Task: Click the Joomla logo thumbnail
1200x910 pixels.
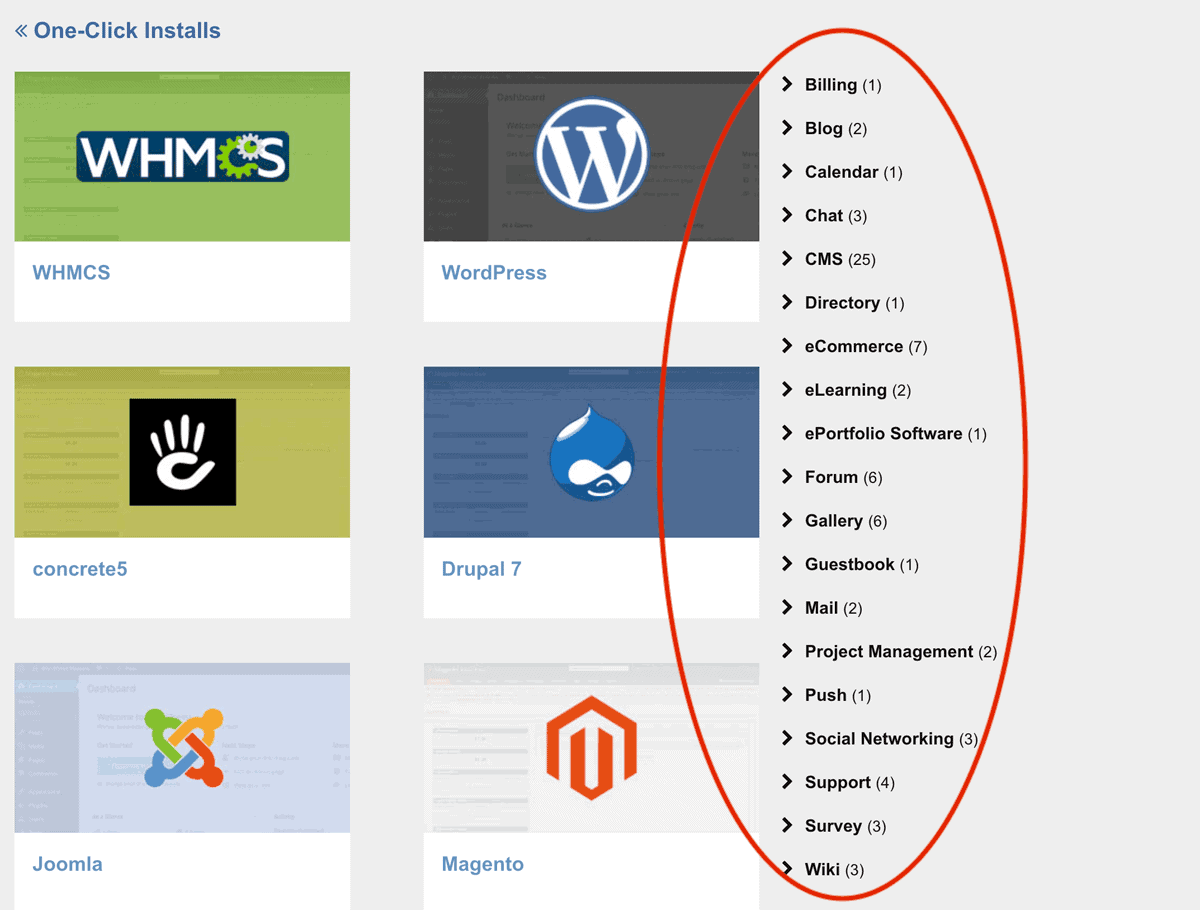Action: click(182, 747)
